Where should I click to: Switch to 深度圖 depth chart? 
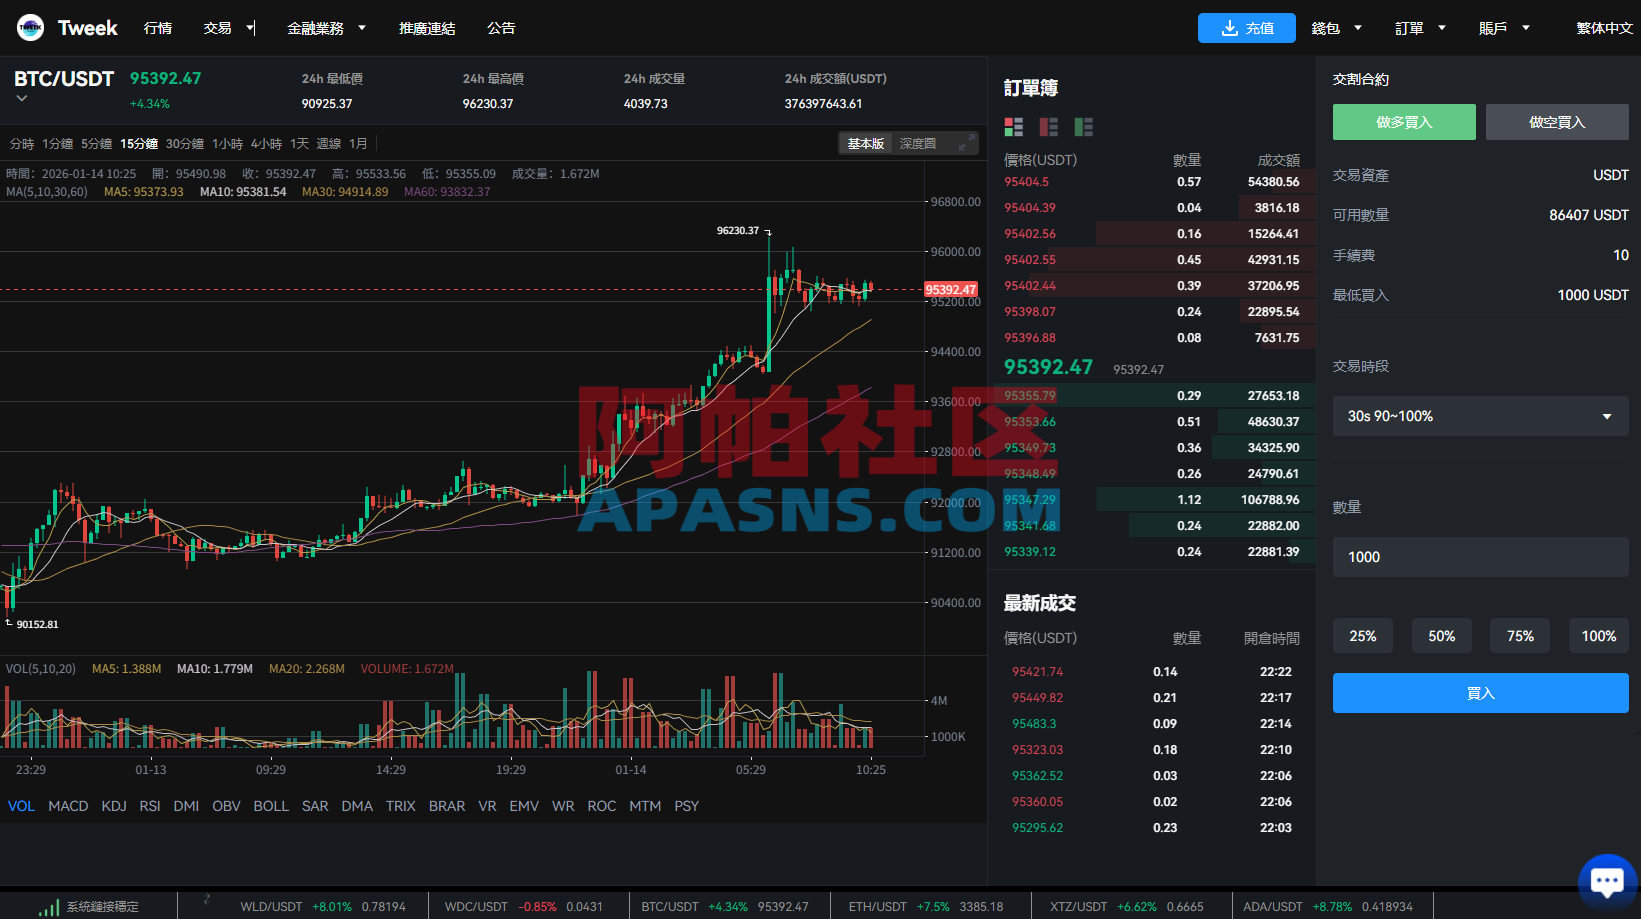(x=918, y=144)
